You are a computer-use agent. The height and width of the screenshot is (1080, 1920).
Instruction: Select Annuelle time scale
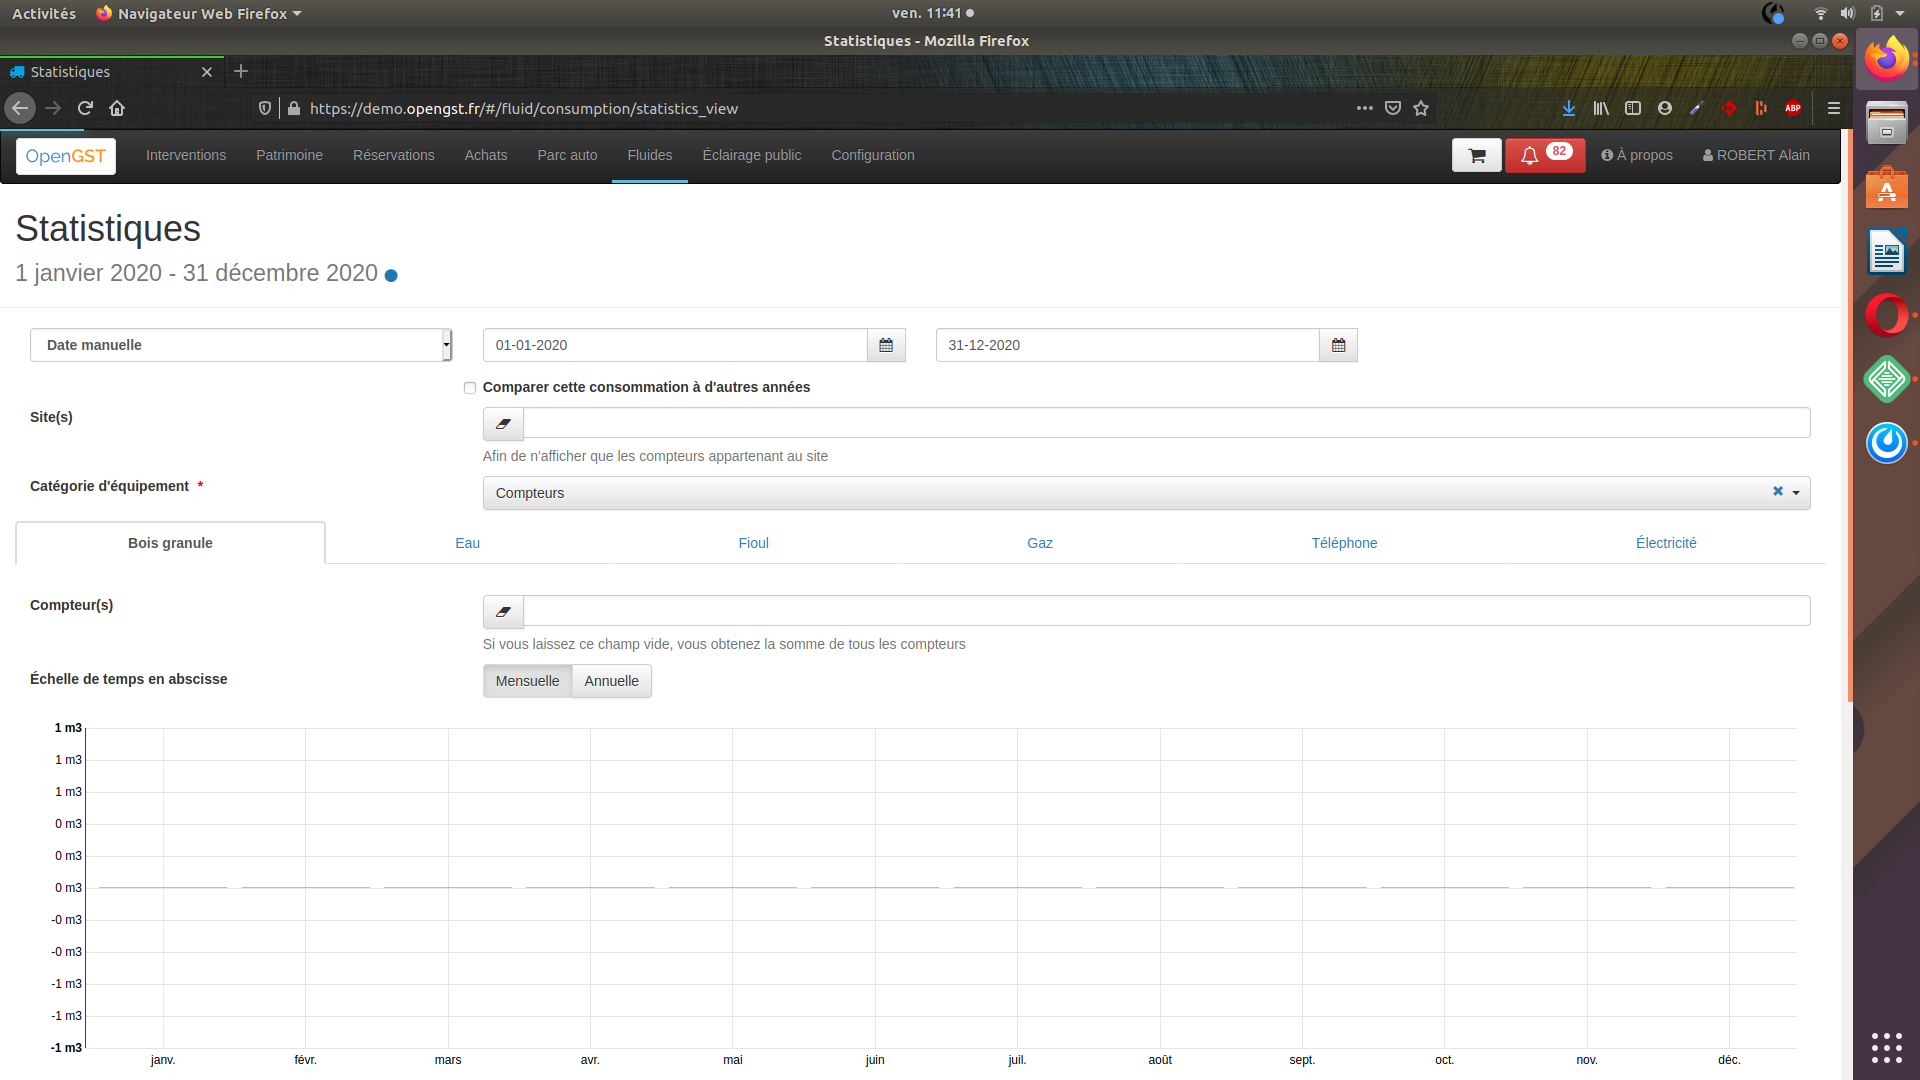pyautogui.click(x=611, y=681)
